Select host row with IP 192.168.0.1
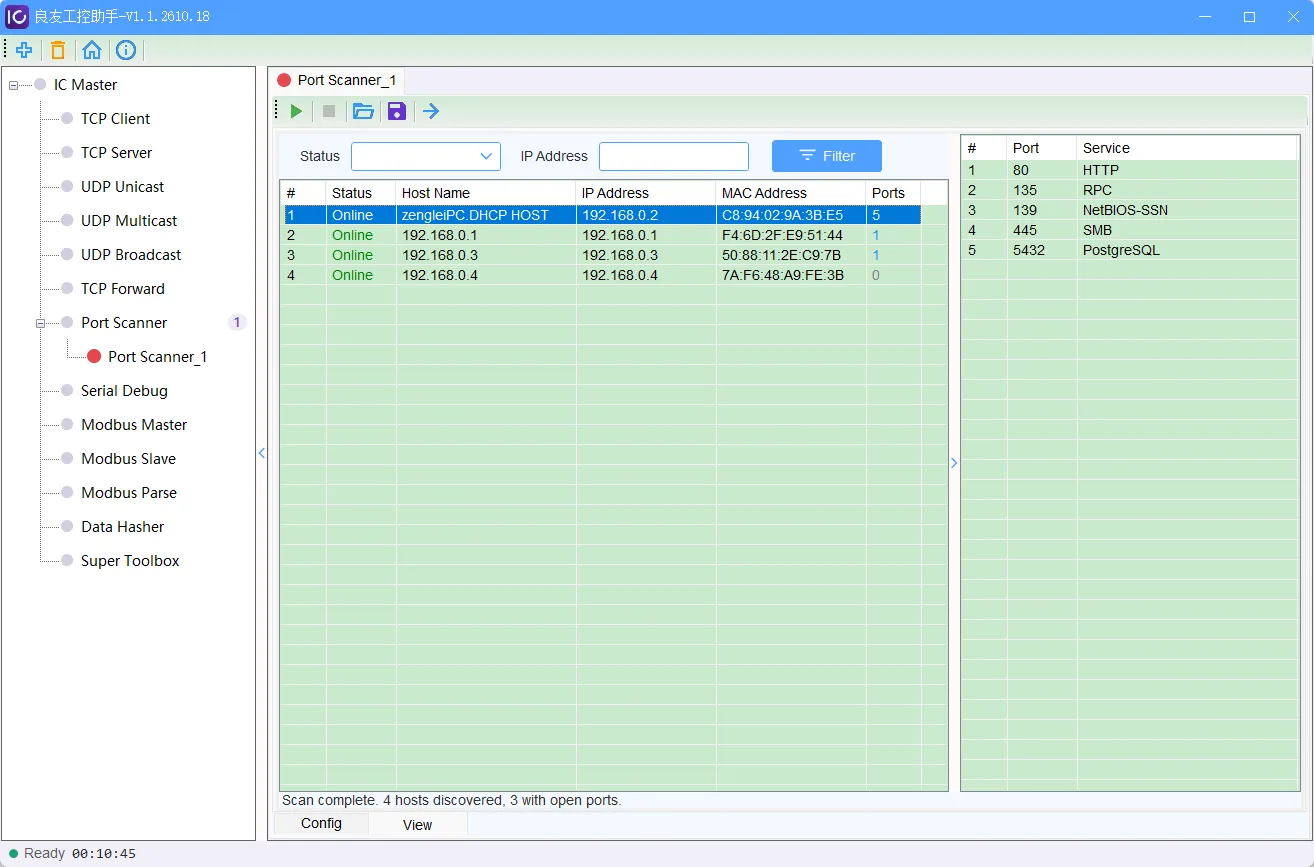Image resolution: width=1314 pixels, height=867 pixels. click(x=601, y=235)
